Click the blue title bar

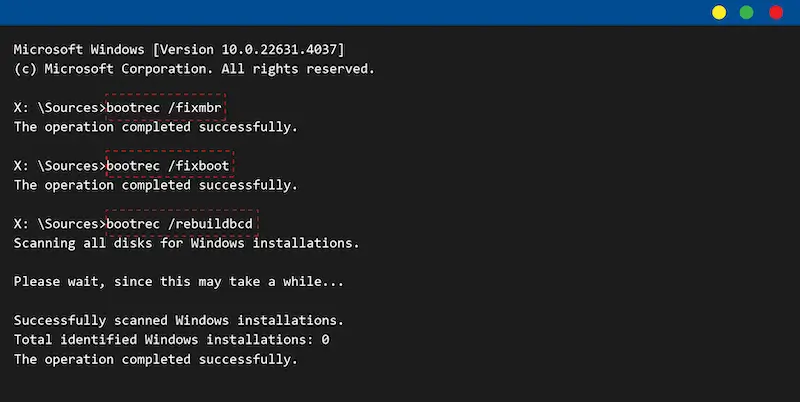pos(352,13)
